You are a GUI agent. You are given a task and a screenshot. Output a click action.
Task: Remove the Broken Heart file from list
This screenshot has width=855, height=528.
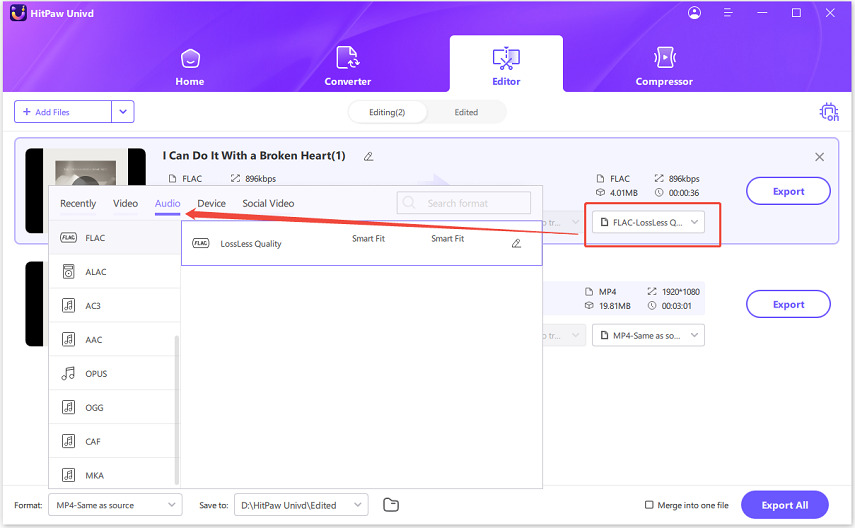coord(819,157)
